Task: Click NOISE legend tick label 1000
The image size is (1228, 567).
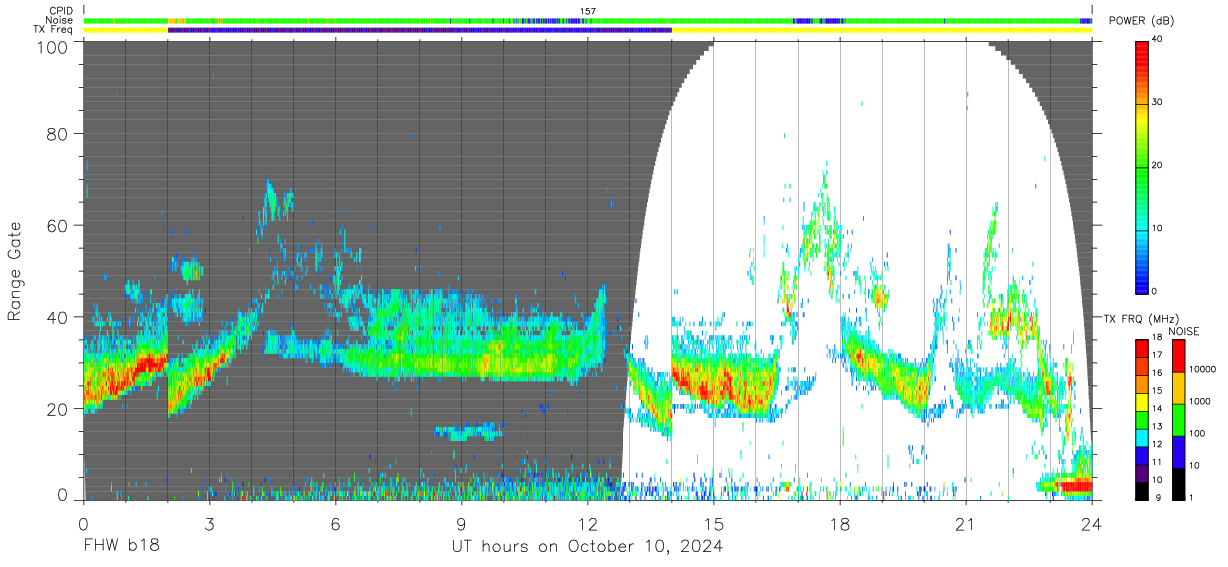Action: coord(1200,401)
